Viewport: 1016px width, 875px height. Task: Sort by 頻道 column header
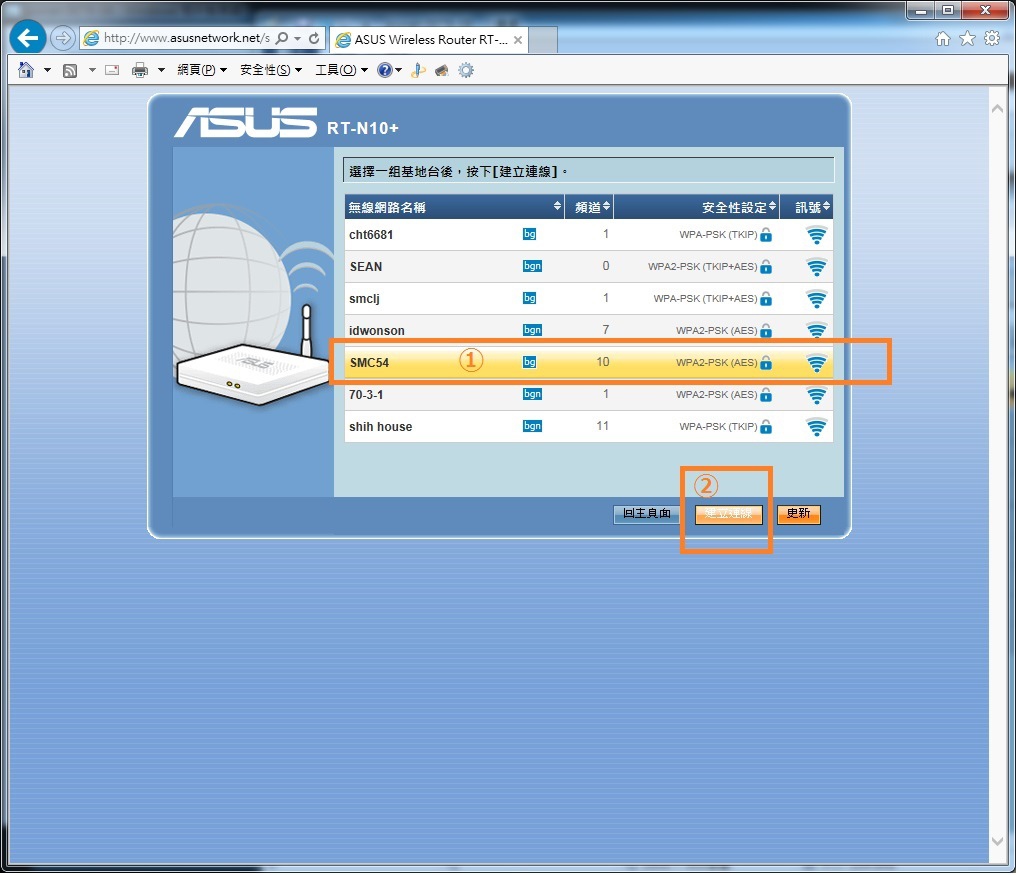coord(589,207)
